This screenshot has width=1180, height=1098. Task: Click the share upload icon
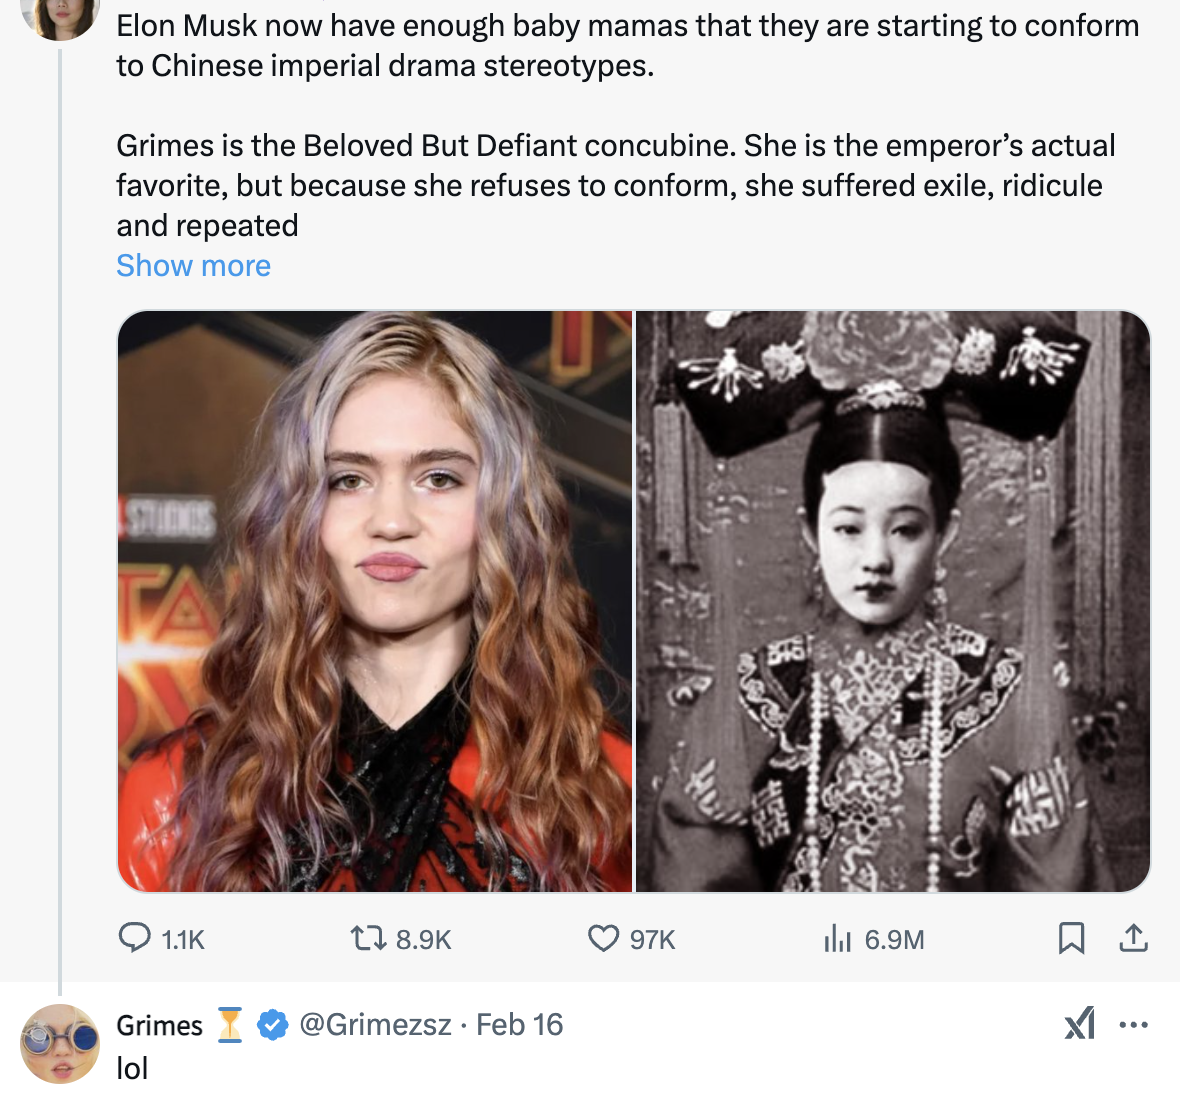[1133, 938]
